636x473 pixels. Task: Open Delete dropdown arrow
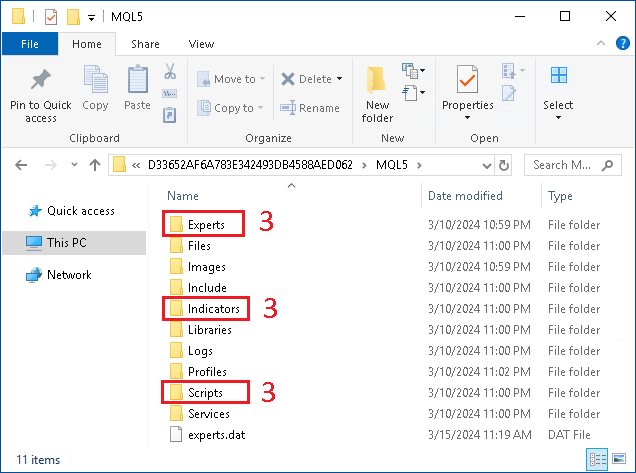pos(339,79)
